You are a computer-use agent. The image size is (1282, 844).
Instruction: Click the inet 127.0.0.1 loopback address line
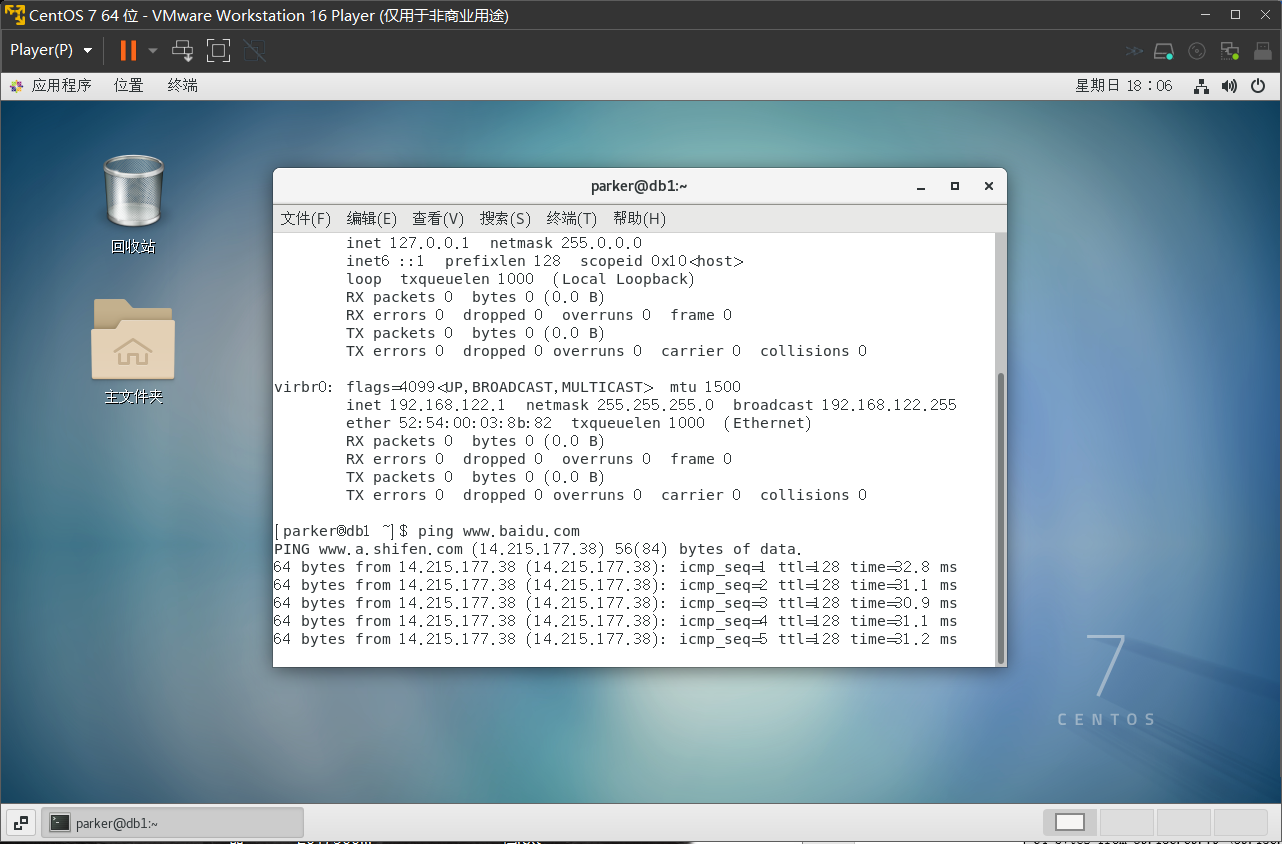click(x=494, y=243)
